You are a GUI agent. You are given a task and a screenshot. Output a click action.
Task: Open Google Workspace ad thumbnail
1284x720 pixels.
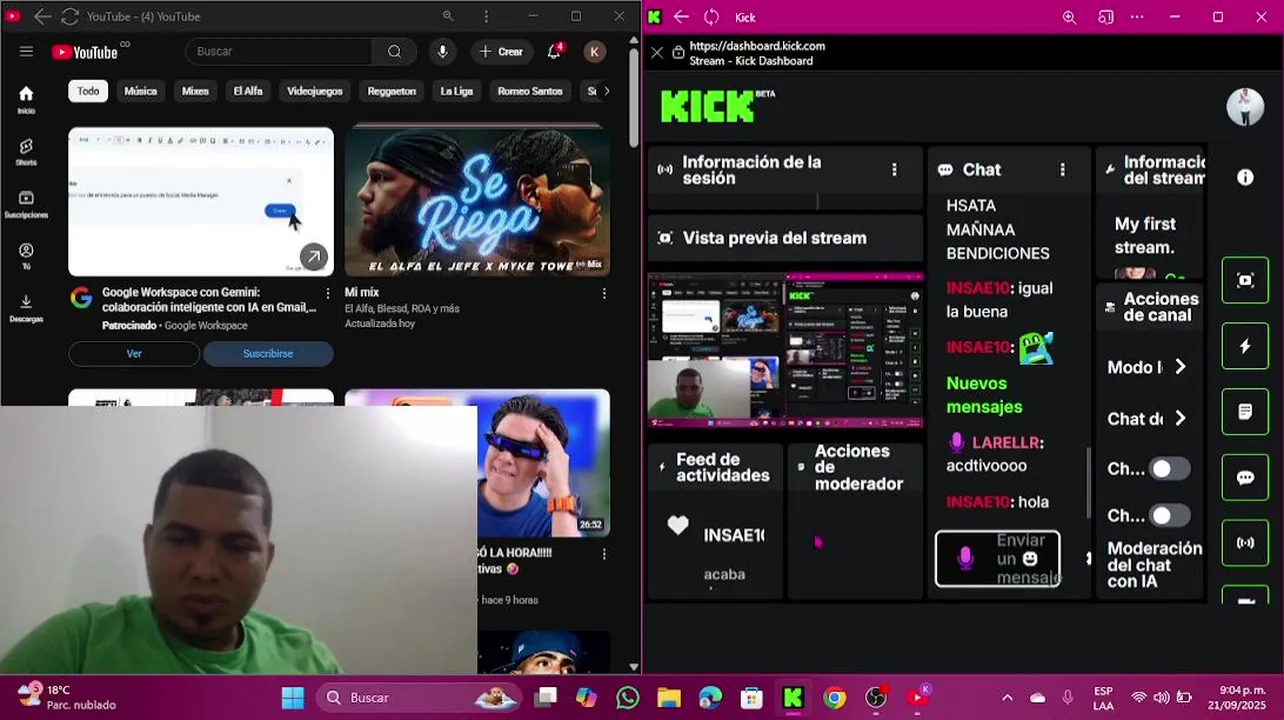[201, 201]
